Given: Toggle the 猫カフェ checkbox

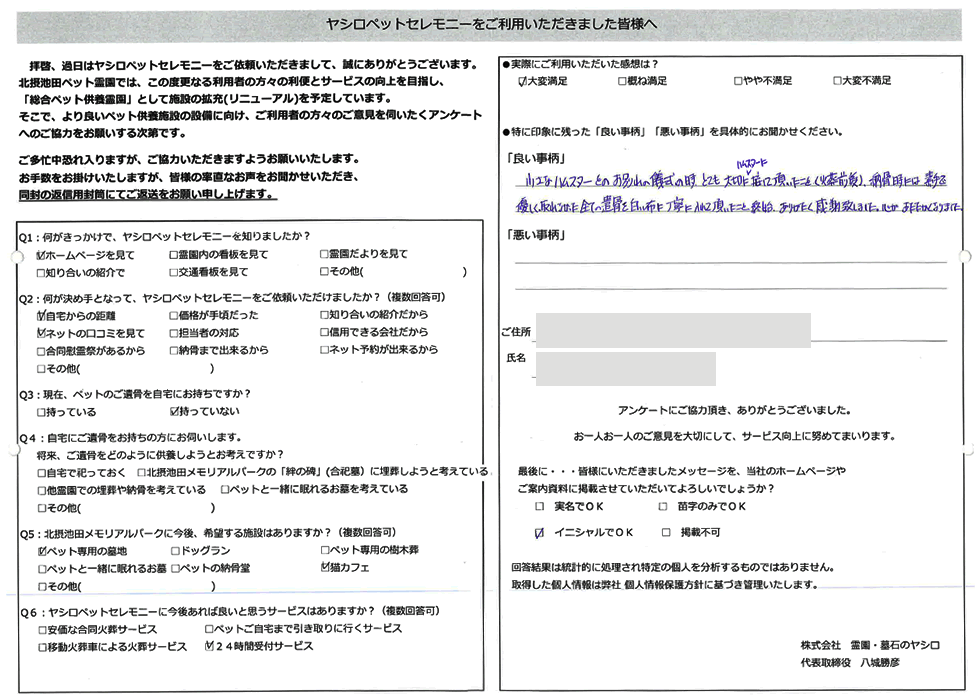Looking at the screenshot, I should tap(324, 568).
